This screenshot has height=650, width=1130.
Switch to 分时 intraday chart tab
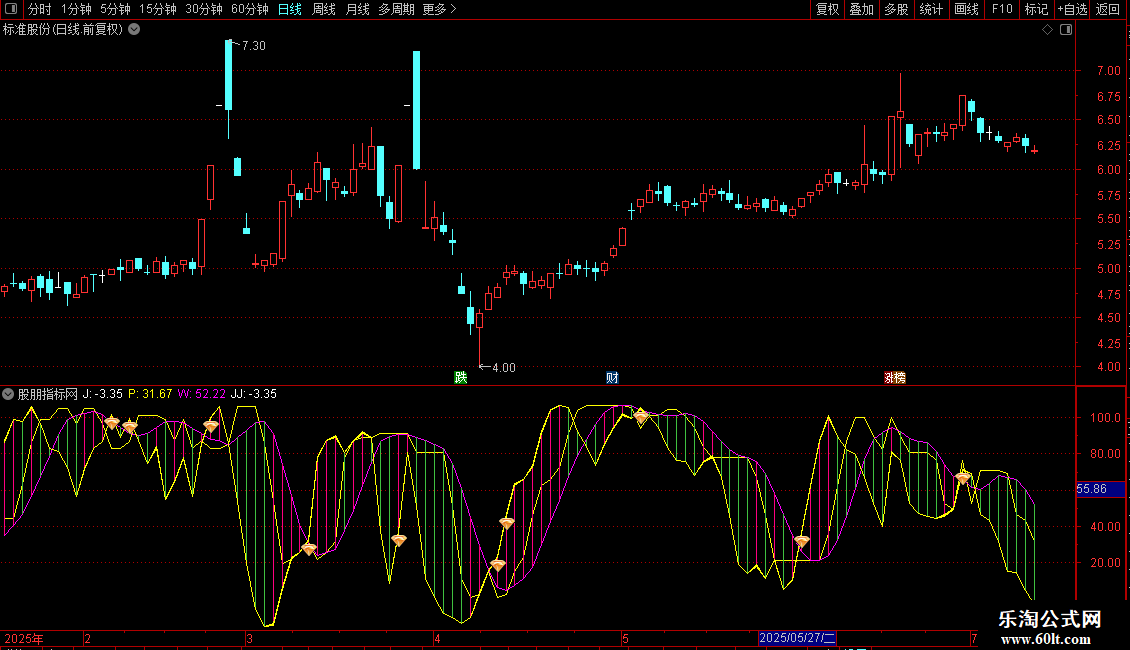[40, 9]
